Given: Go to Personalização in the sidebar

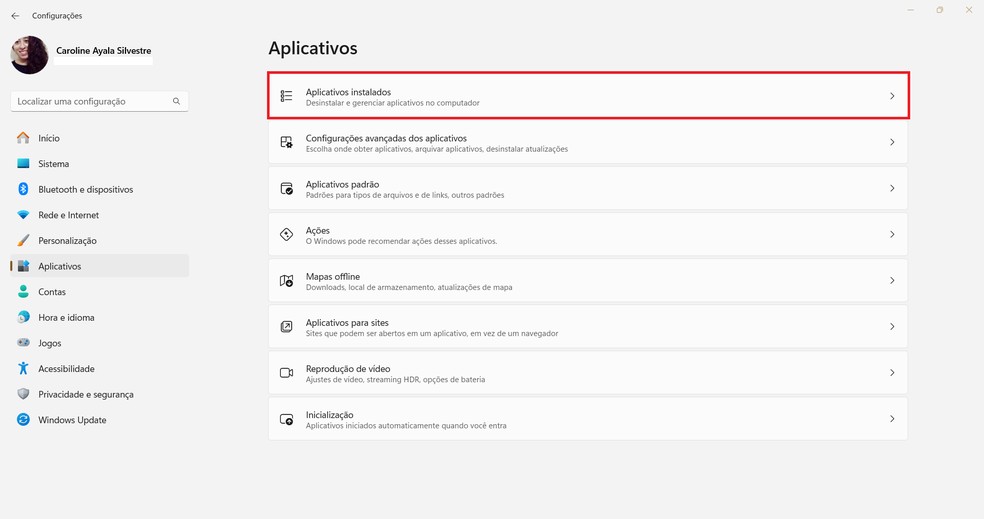Looking at the screenshot, I should tap(67, 241).
